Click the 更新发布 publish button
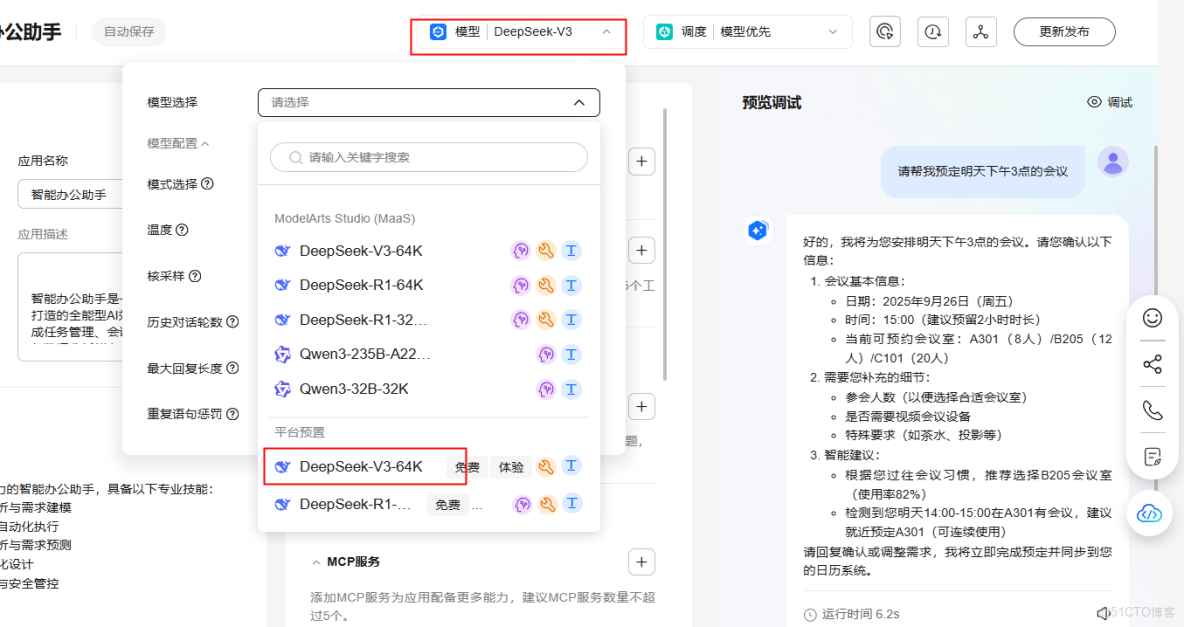This screenshot has width=1184, height=627. (x=1064, y=31)
